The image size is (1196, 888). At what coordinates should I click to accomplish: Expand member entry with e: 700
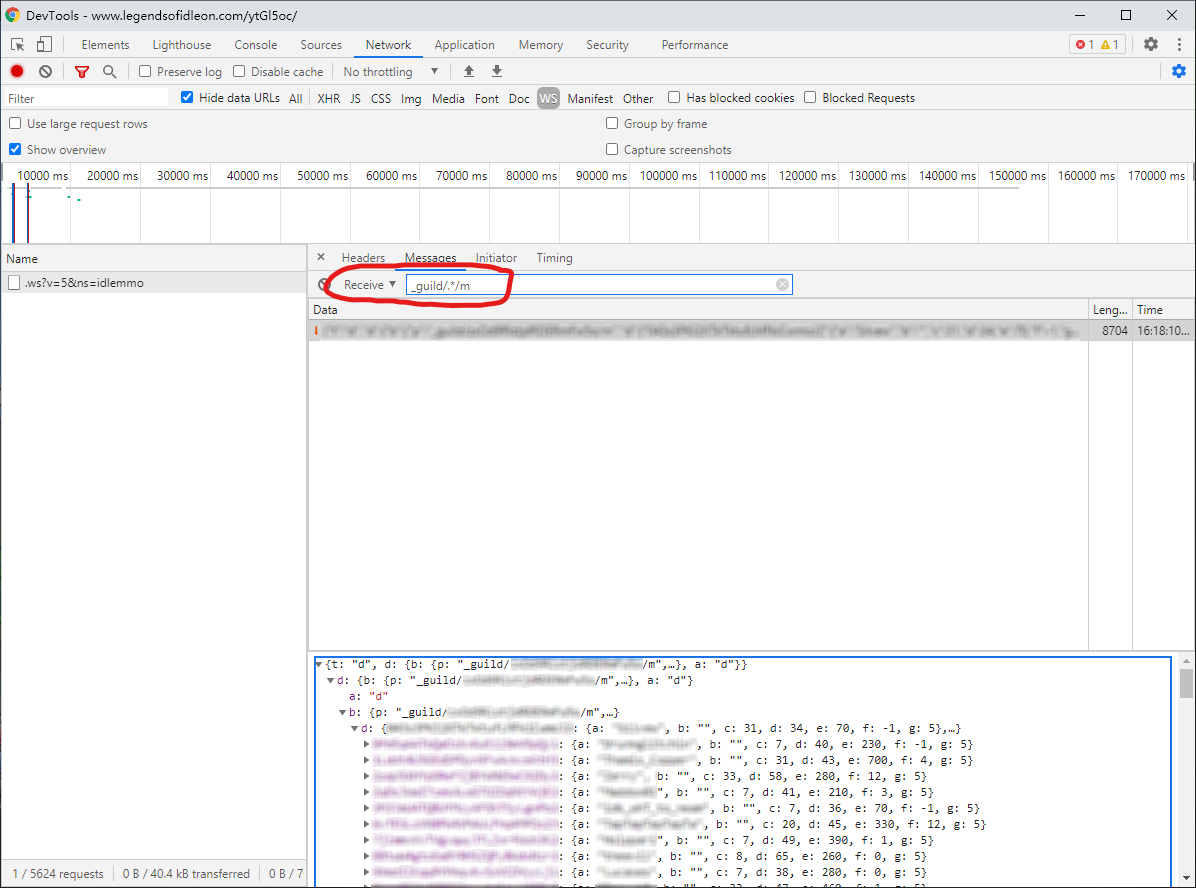367,761
